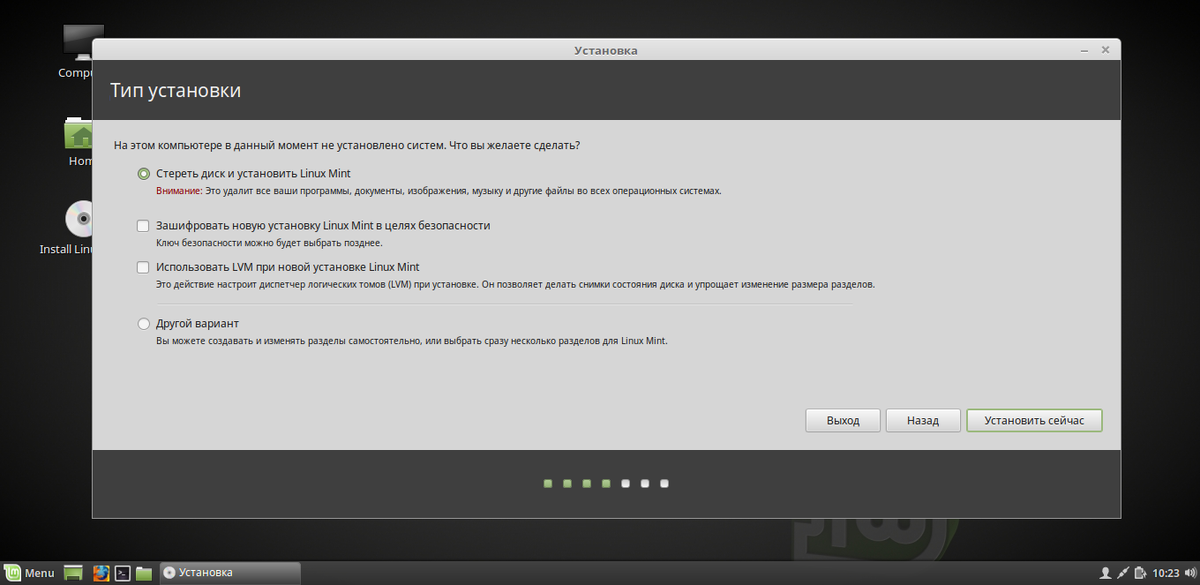Check 'Использовать LVM при новой установке'
1200x585 pixels.
tap(143, 268)
